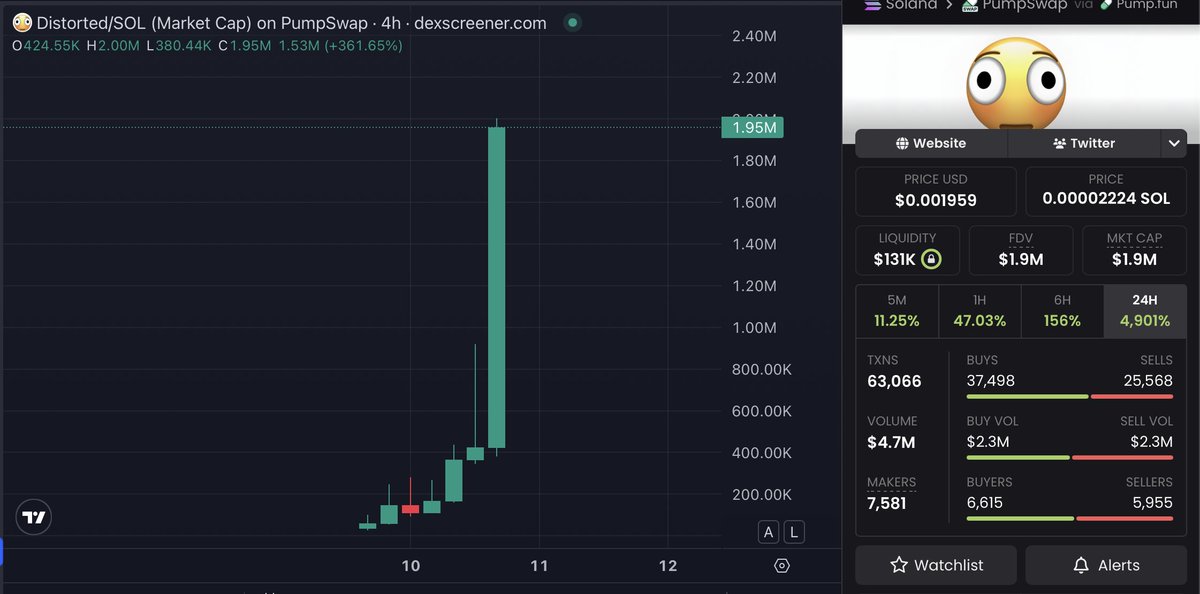Click the green status dot after dexscreener.com
Viewport: 1200px width, 594px height.
571,22
